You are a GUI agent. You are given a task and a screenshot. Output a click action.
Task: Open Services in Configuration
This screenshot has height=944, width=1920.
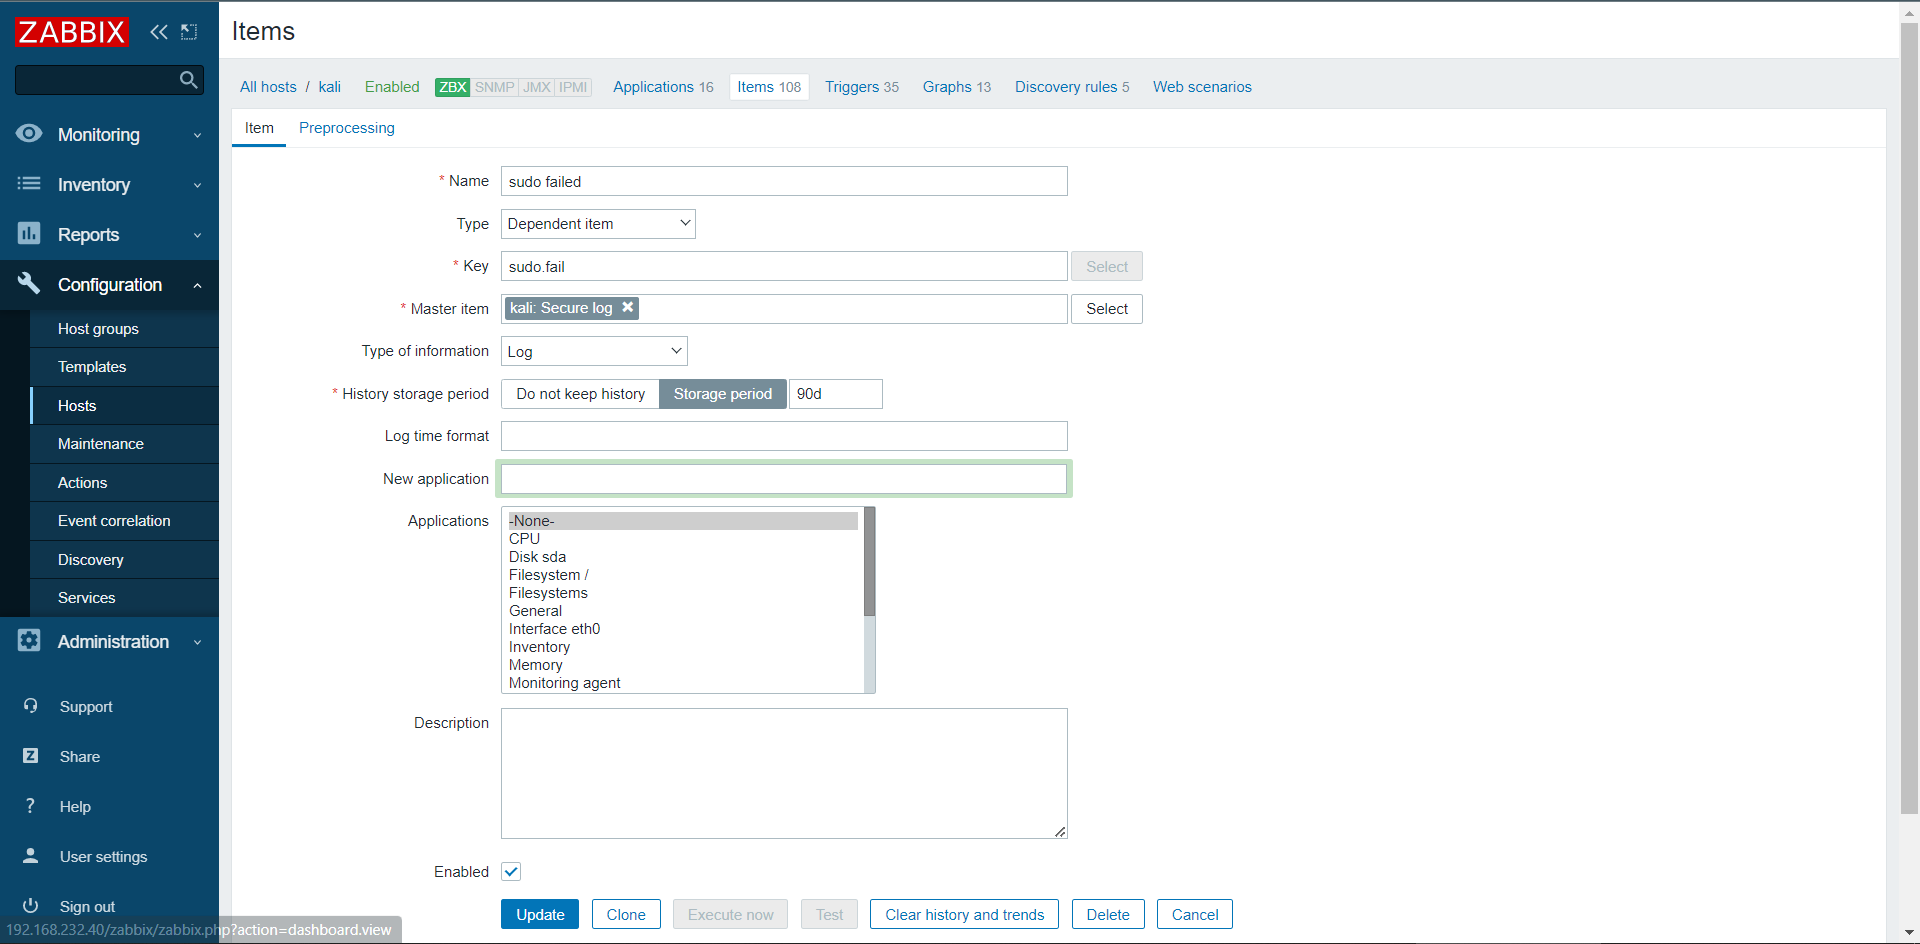click(x=124, y=598)
